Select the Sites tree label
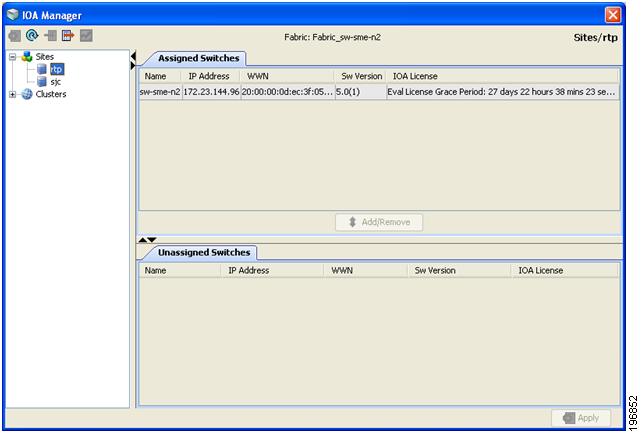Viewport: 641px width, 433px height. pos(45,56)
